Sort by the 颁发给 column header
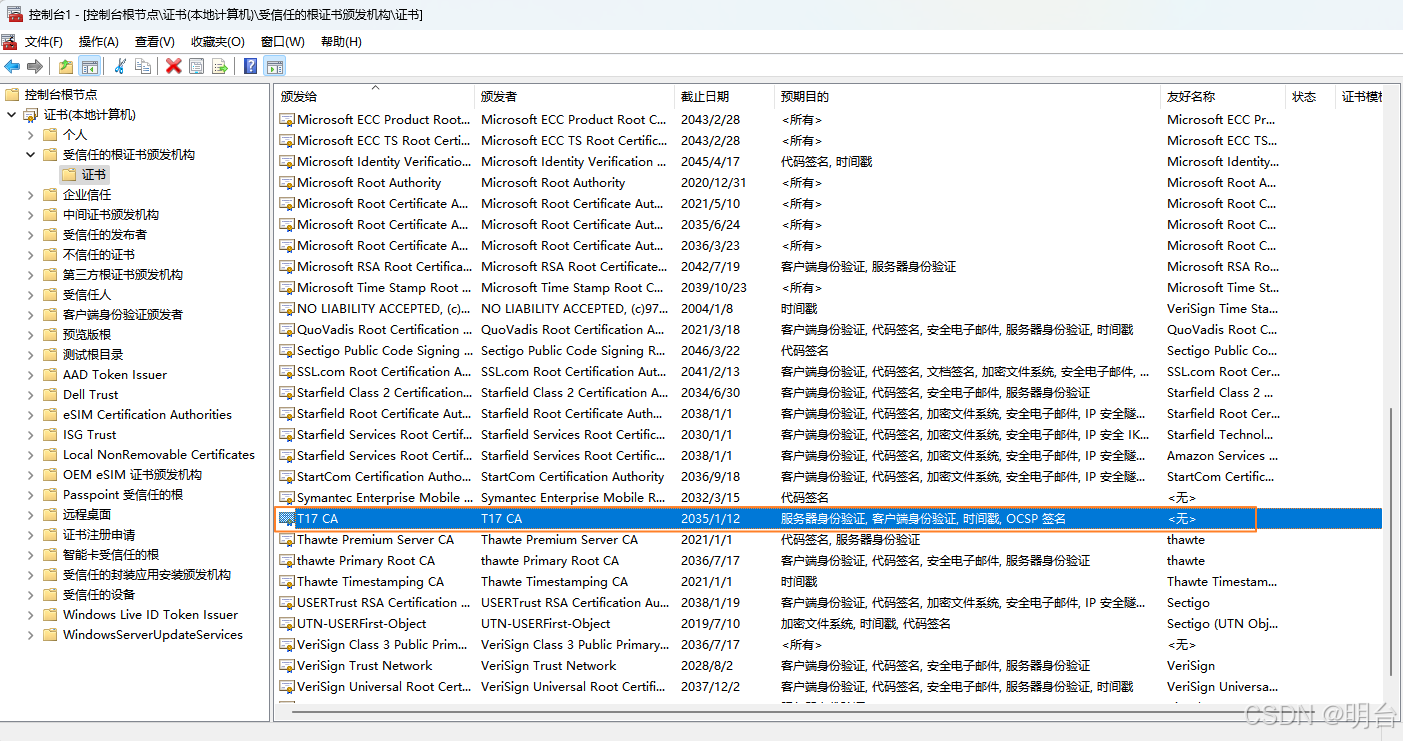This screenshot has width=1403, height=741. tap(376, 97)
